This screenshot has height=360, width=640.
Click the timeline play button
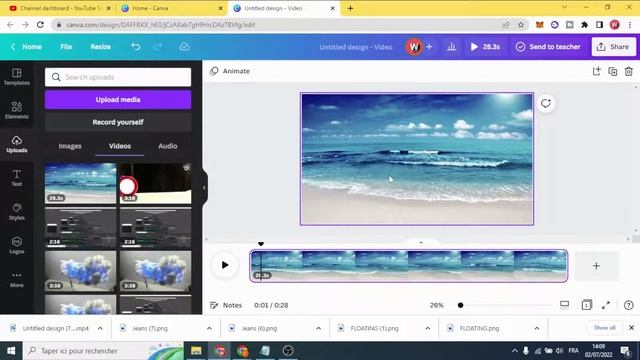pos(224,265)
